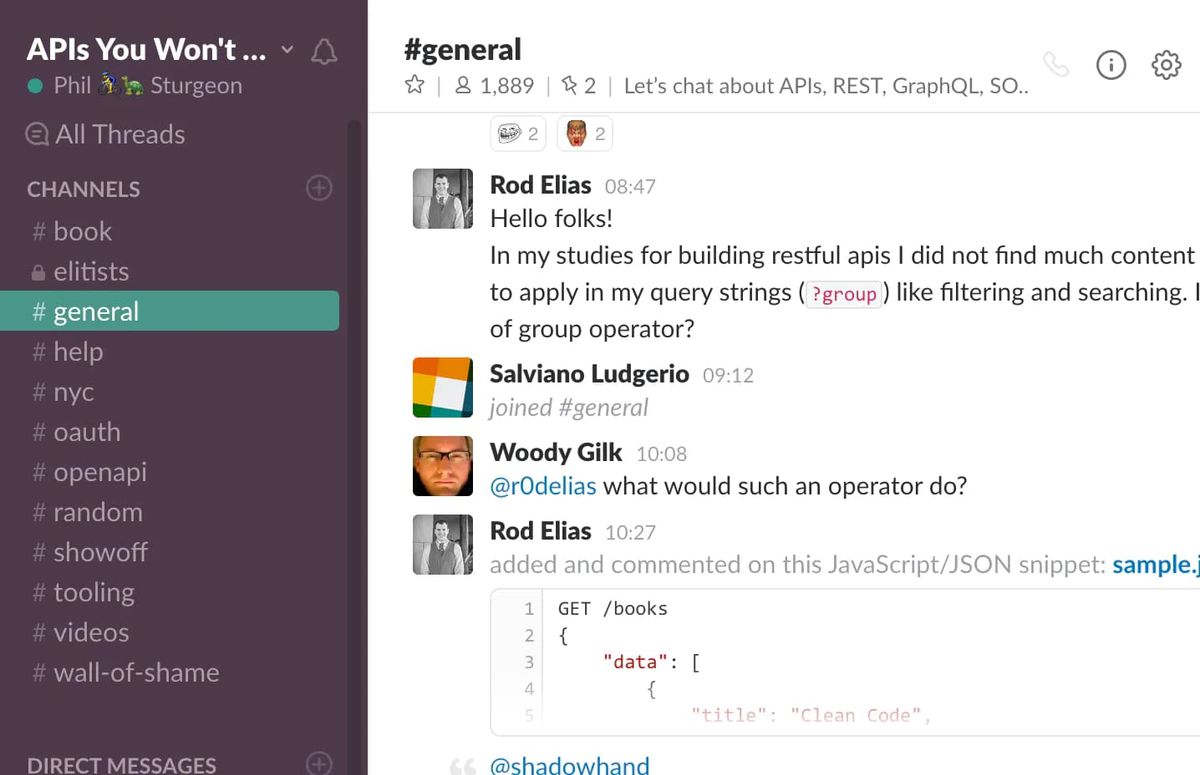Open the All Threads view
This screenshot has height=775, width=1200.
[118, 133]
